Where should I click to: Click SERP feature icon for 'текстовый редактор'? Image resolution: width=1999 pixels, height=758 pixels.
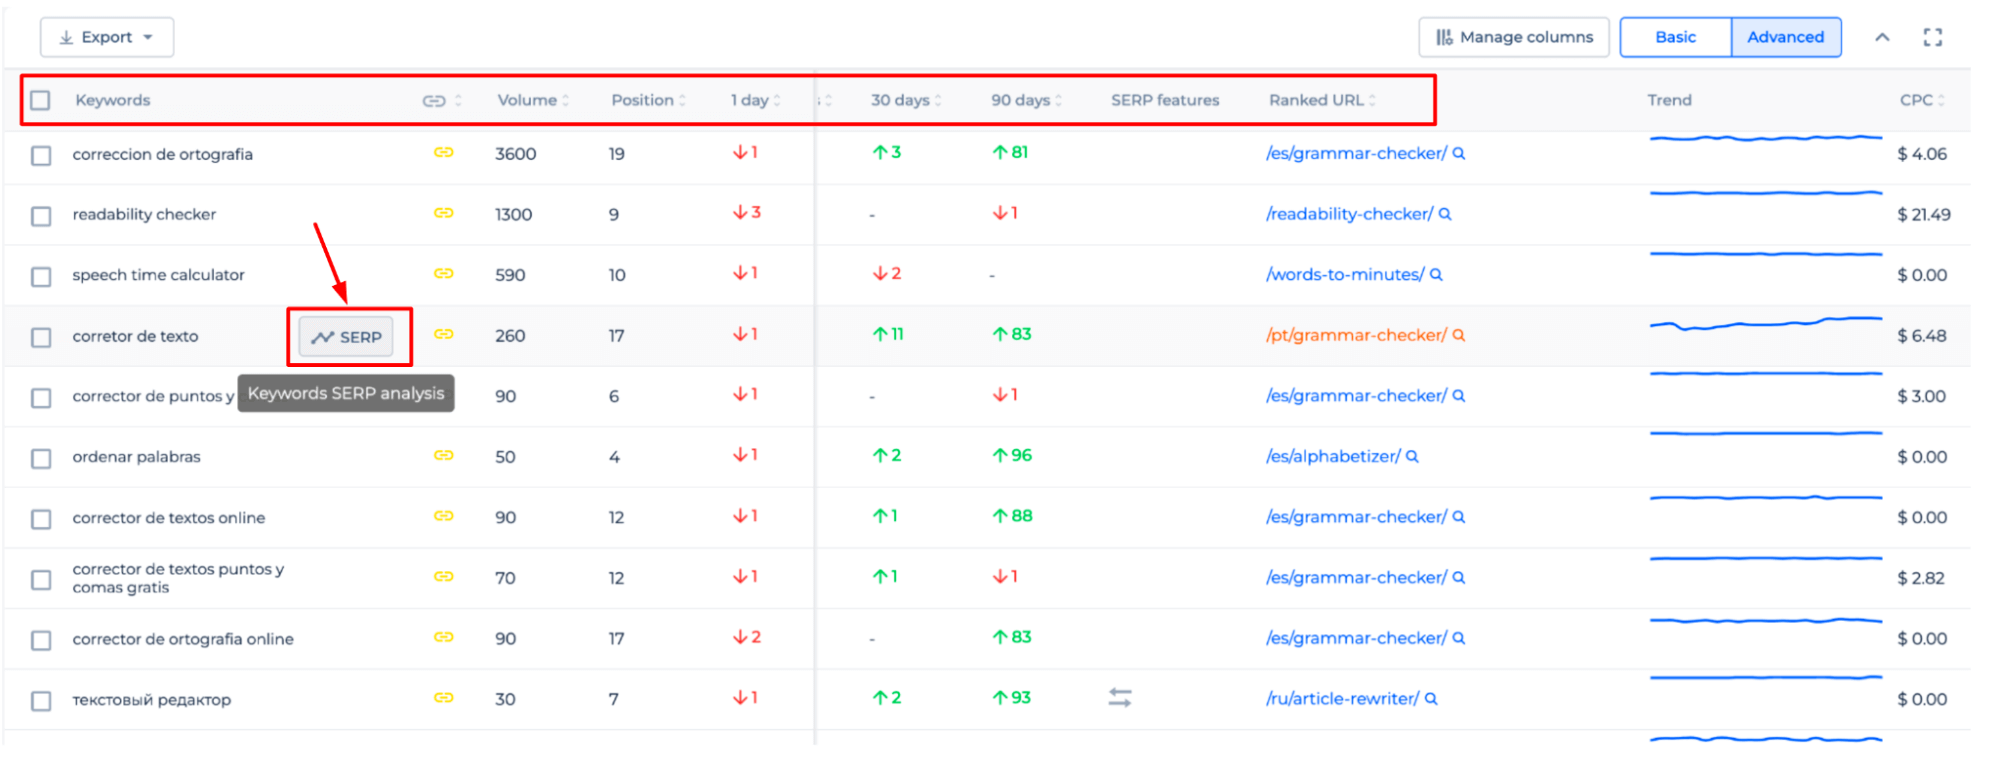pyautogui.click(x=1120, y=698)
